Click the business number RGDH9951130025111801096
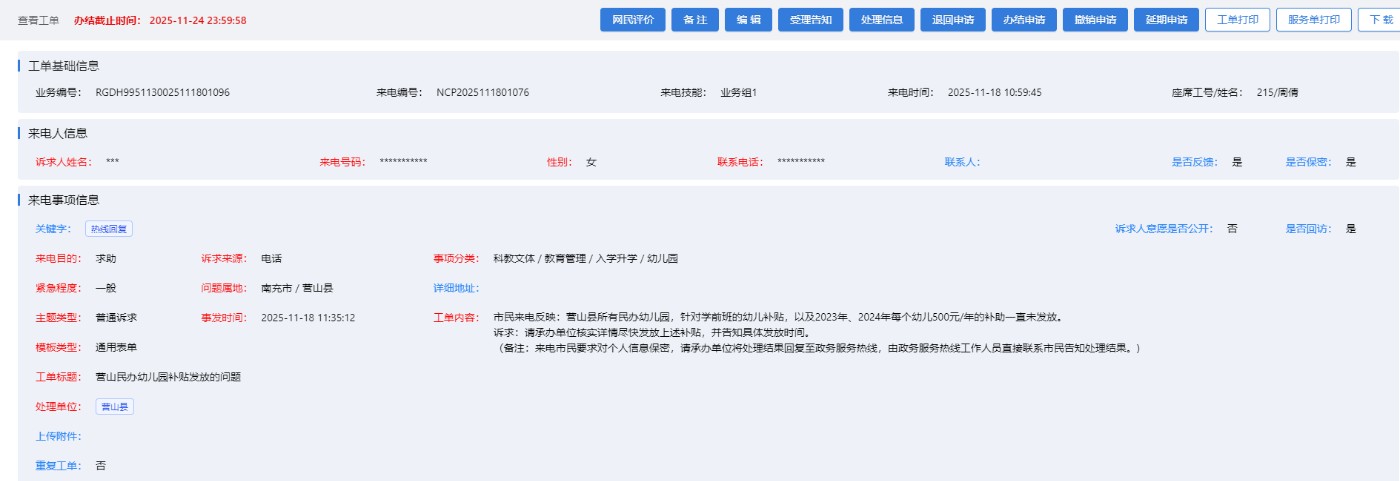This screenshot has height=481, width=1400. (x=163, y=93)
